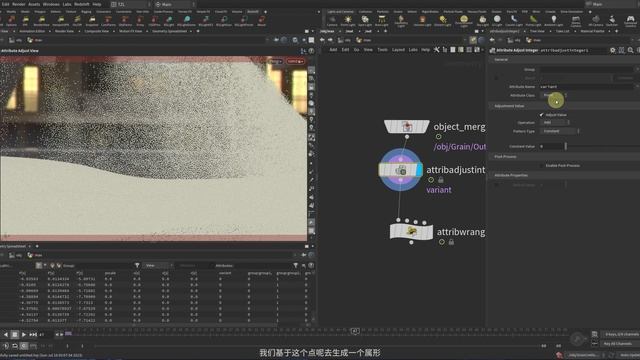This screenshot has width=640, height=360.
Task: Enable the Post-Process checkbox
Action: click(x=542, y=166)
